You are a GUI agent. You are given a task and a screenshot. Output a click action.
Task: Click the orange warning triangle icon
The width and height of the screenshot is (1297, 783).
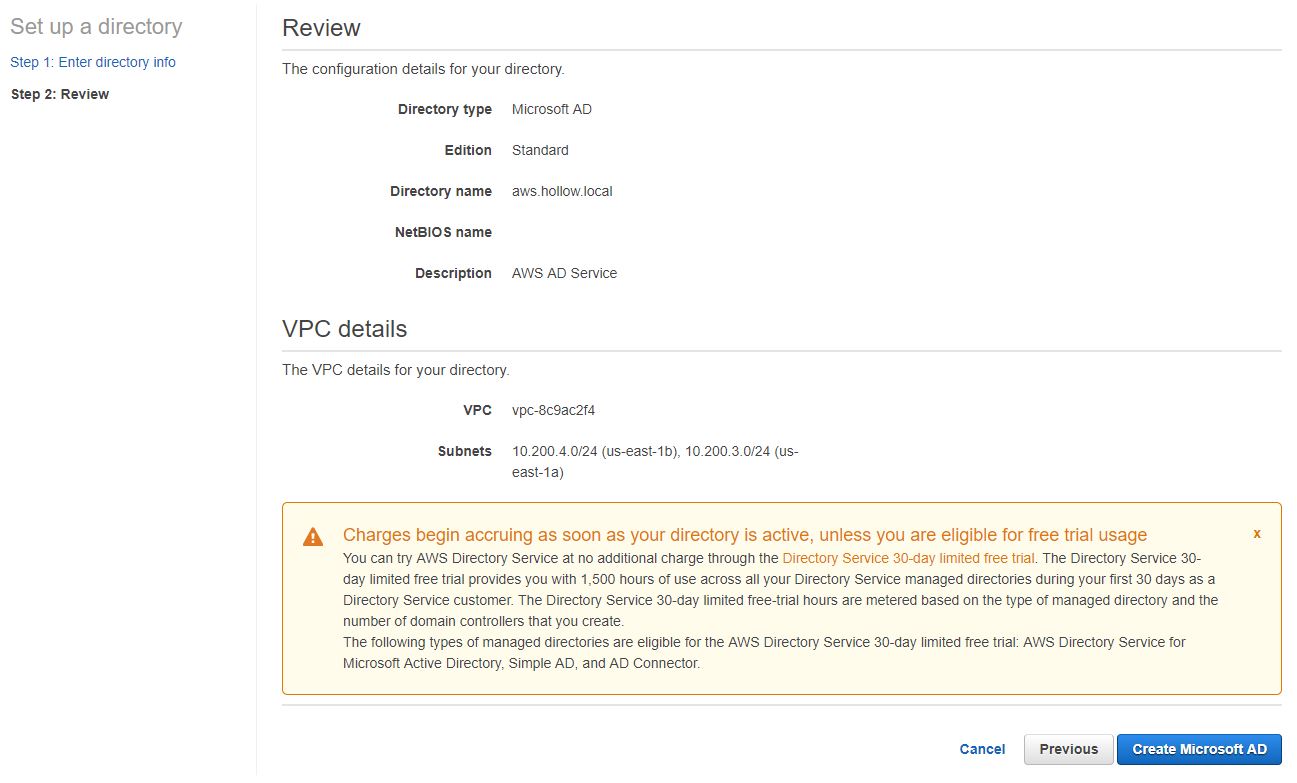click(x=313, y=537)
